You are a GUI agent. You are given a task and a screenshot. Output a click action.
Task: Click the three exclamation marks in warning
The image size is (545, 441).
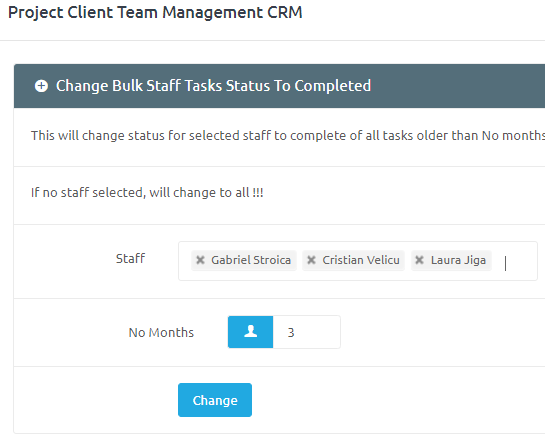[258, 192]
